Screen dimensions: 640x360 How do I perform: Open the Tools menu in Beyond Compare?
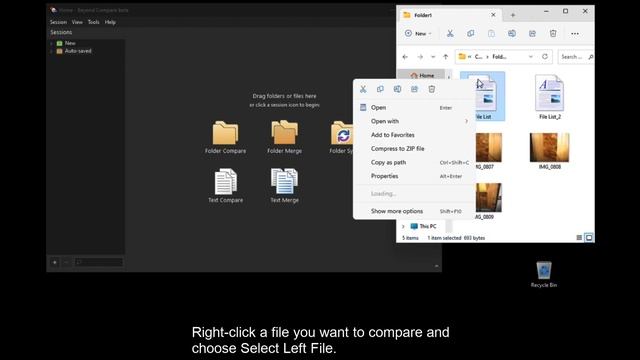pos(93,22)
